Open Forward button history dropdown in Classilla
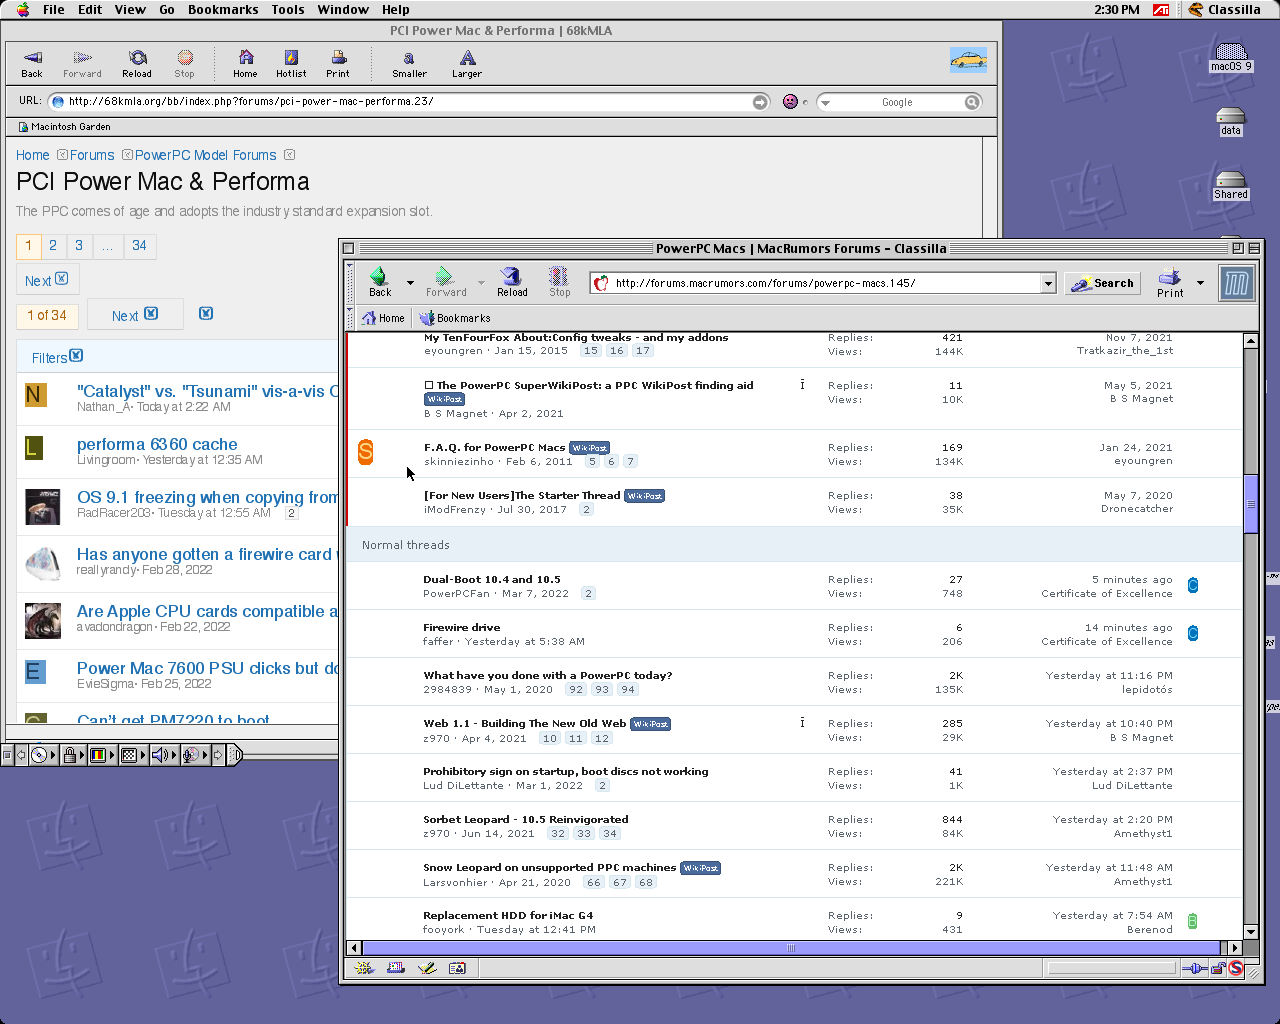This screenshot has width=1280, height=1024. [481, 283]
